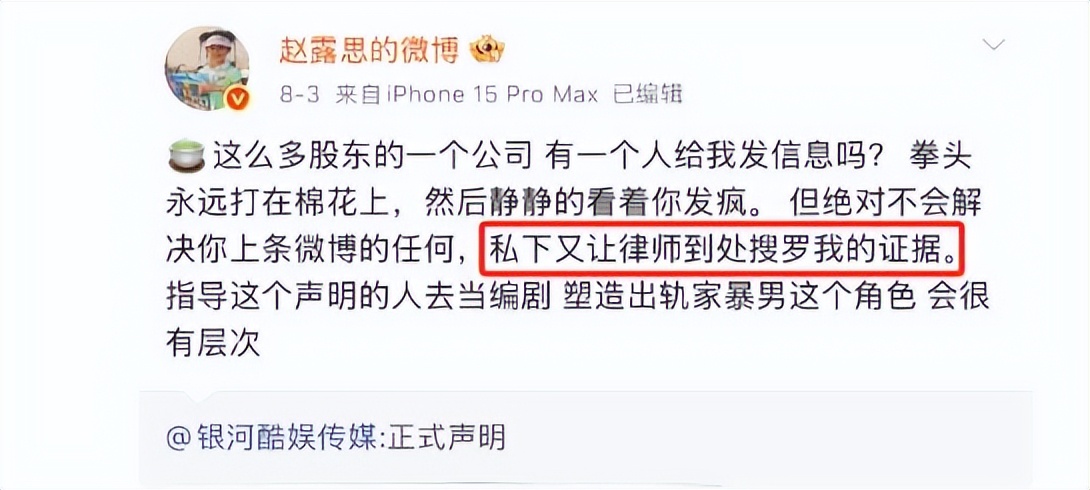Click the tea cup emoji
Viewport: 1090px width, 490px height.
tap(186, 156)
